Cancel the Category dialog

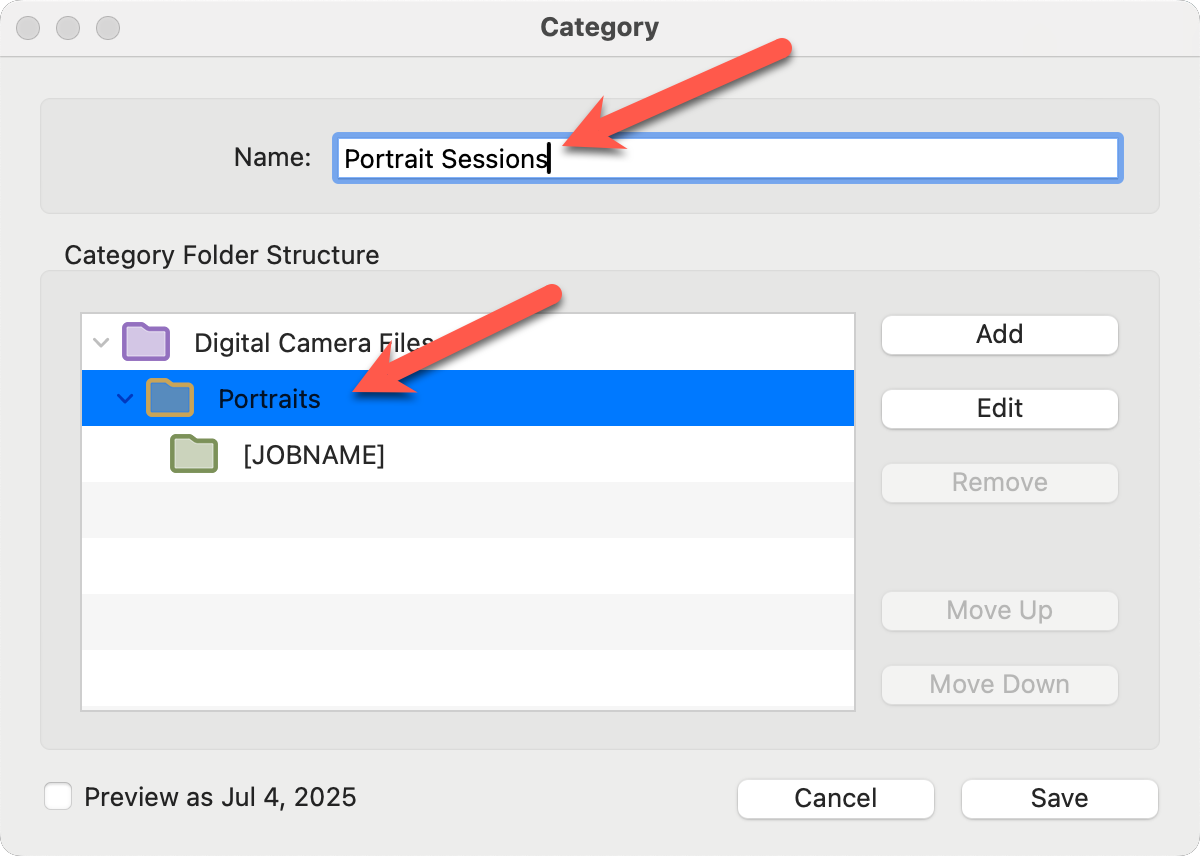coord(835,798)
